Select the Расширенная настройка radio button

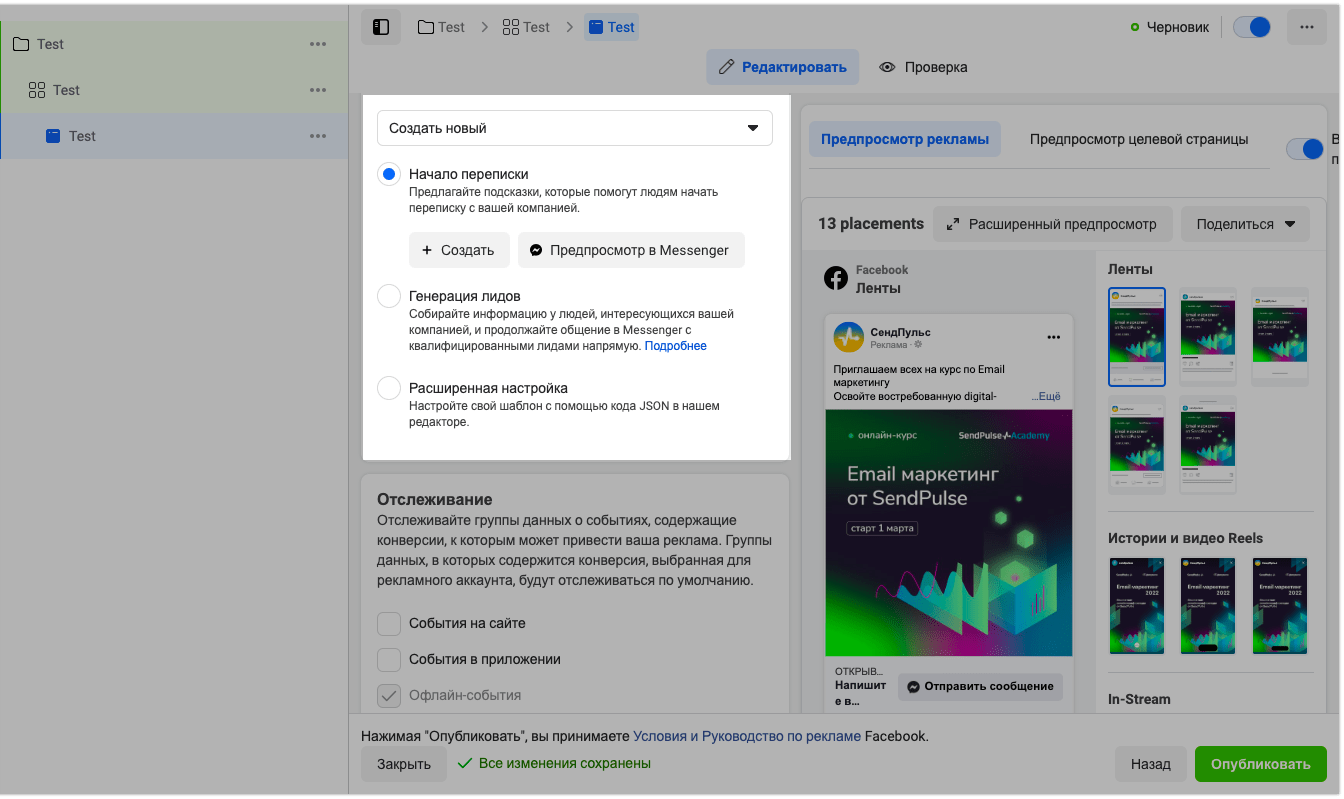[389, 388]
